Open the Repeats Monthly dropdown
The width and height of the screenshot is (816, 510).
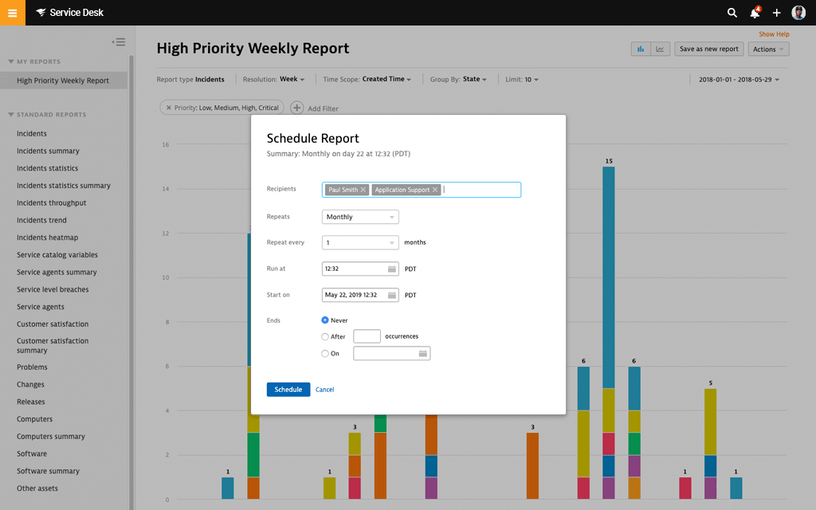[360, 216]
